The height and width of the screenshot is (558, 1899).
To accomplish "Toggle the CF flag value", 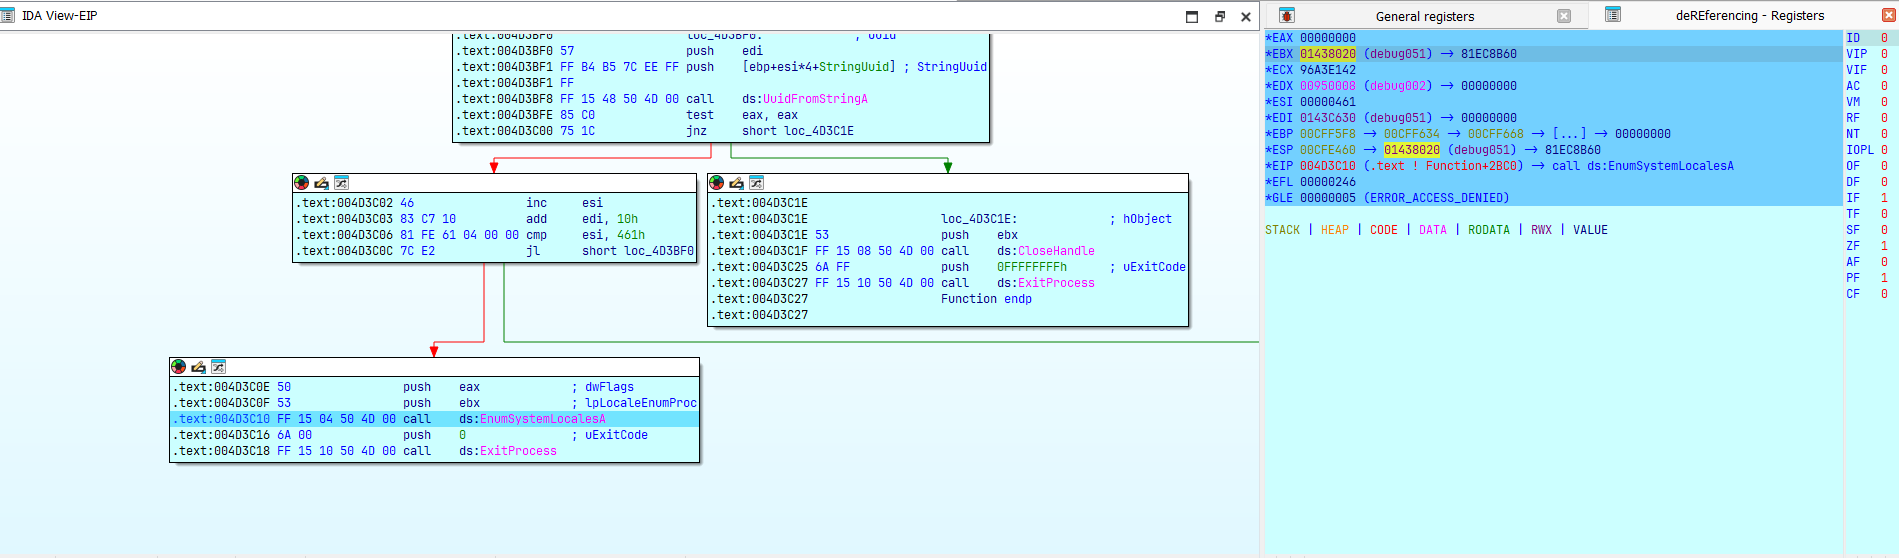I will pyautogui.click(x=1884, y=294).
